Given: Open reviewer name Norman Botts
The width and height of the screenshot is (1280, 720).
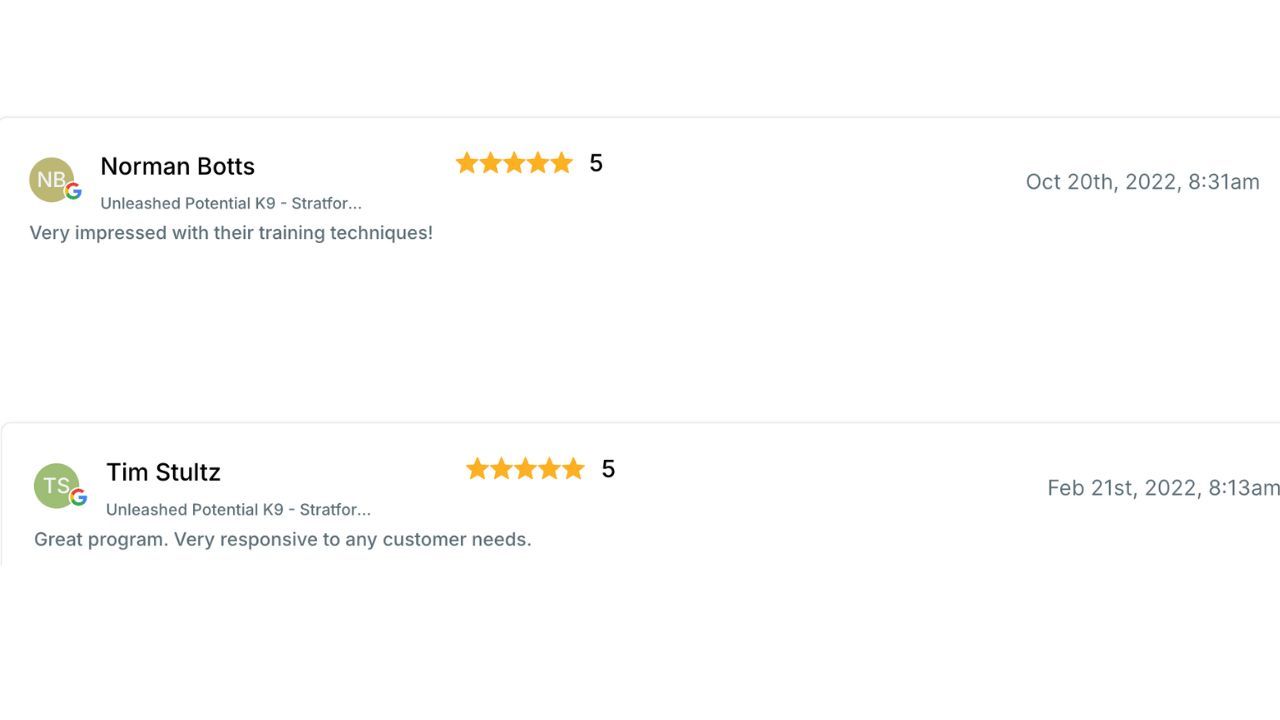Looking at the screenshot, I should coord(177,166).
